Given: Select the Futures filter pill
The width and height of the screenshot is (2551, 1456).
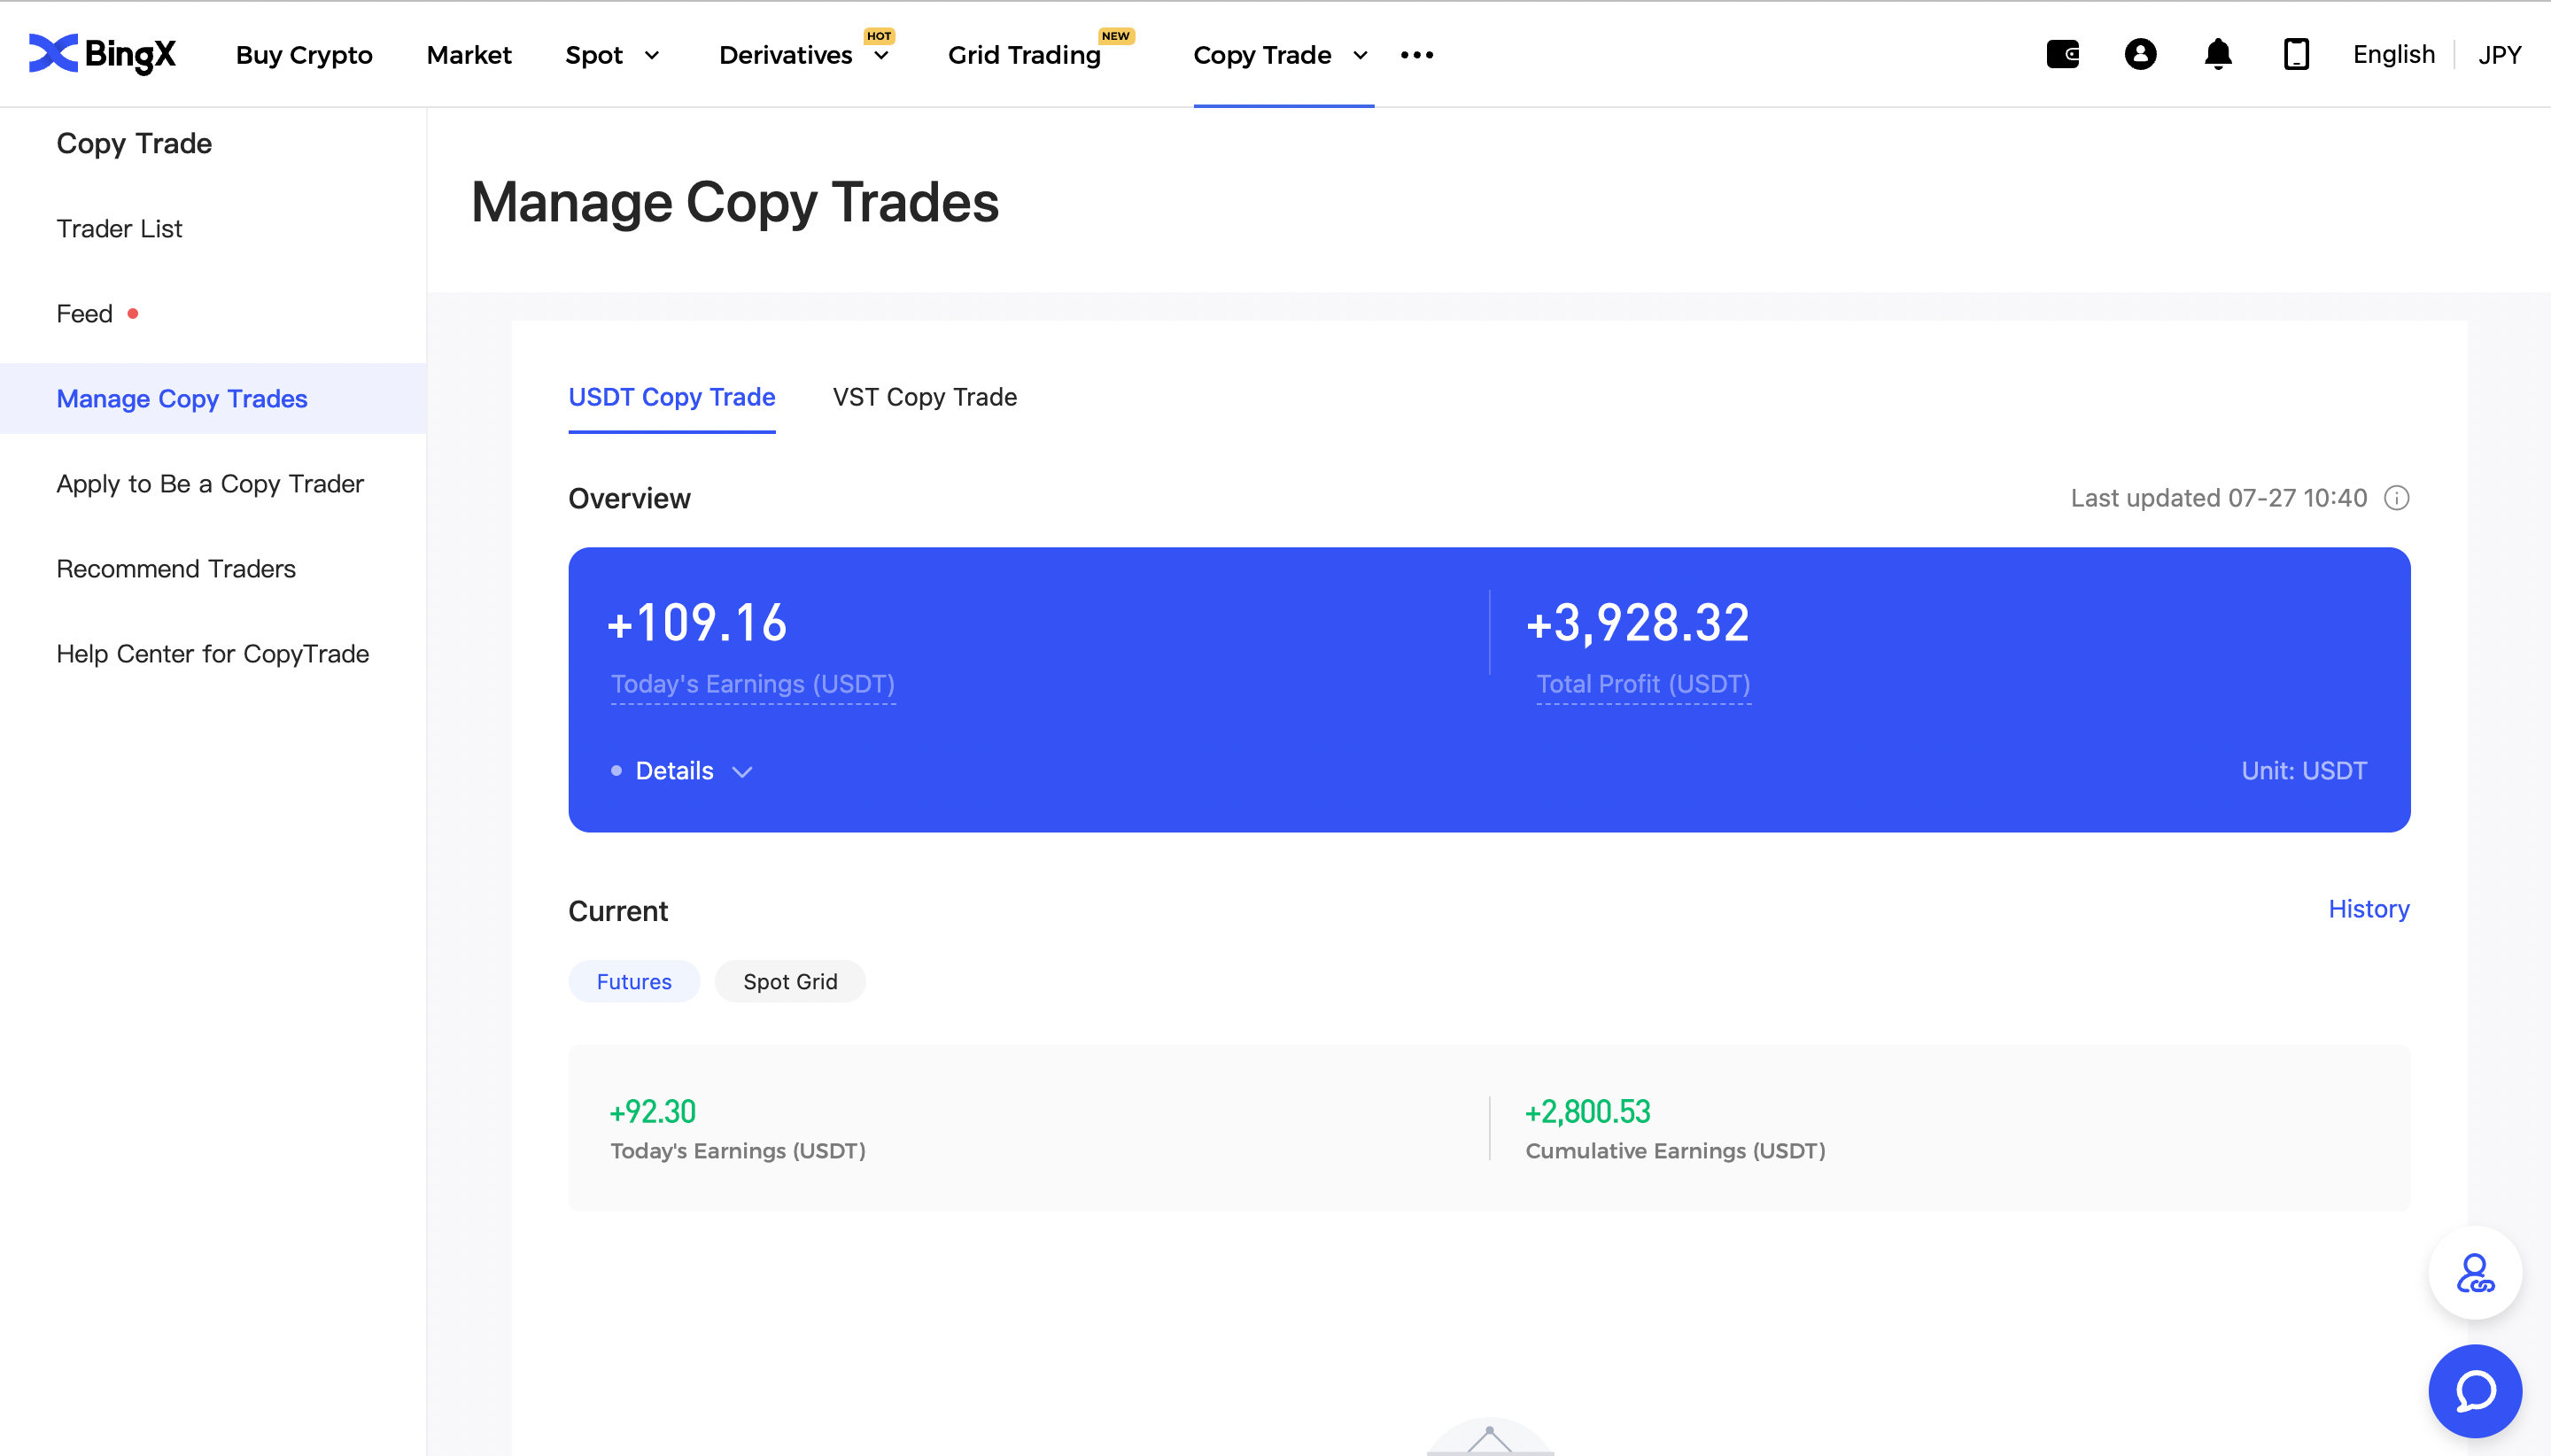Looking at the screenshot, I should tap(634, 982).
